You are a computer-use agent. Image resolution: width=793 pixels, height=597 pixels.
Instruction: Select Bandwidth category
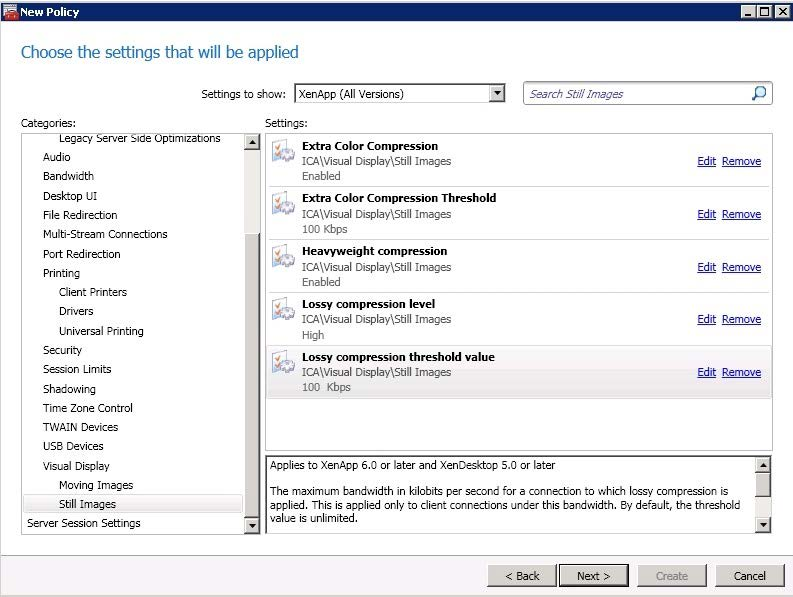pyautogui.click(x=68, y=176)
